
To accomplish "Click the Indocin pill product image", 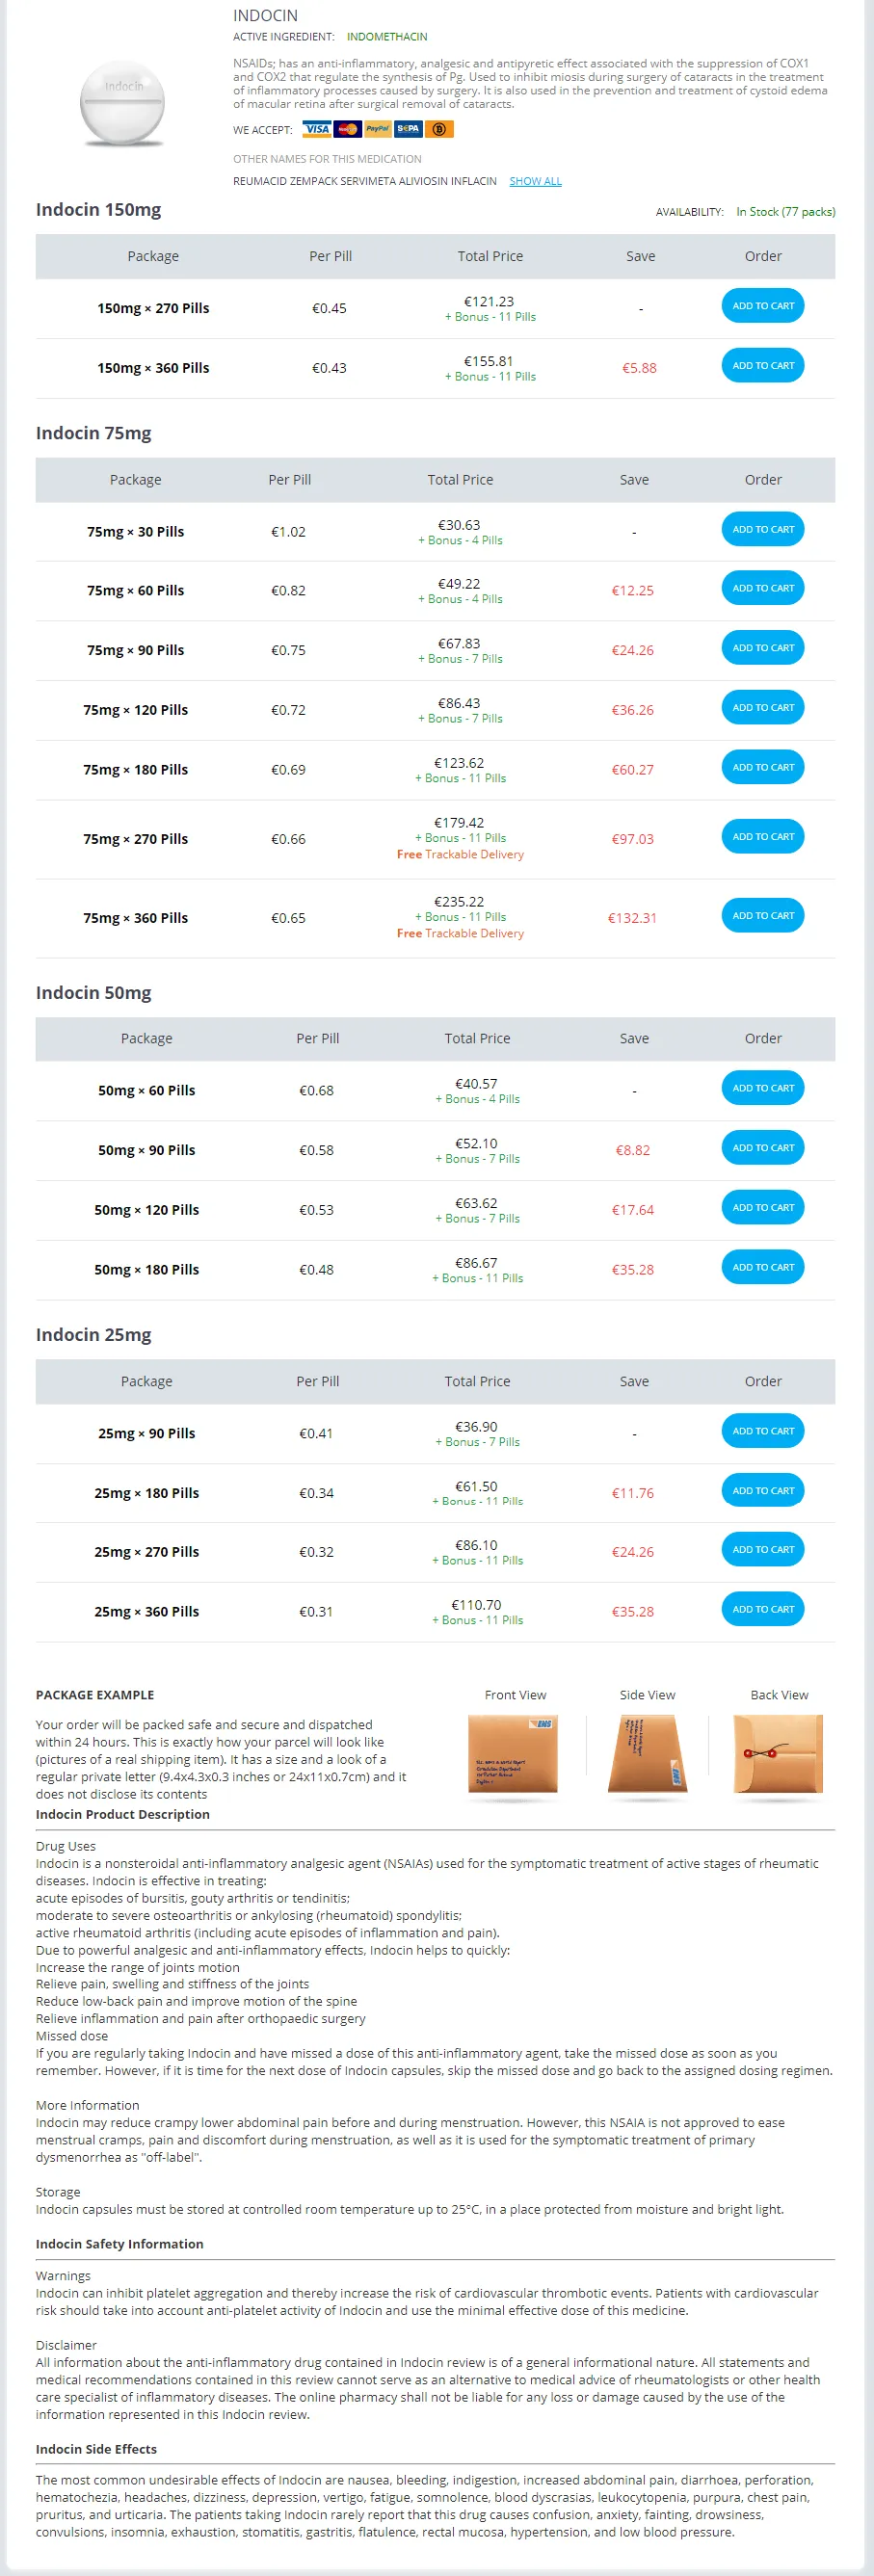I will (x=123, y=103).
